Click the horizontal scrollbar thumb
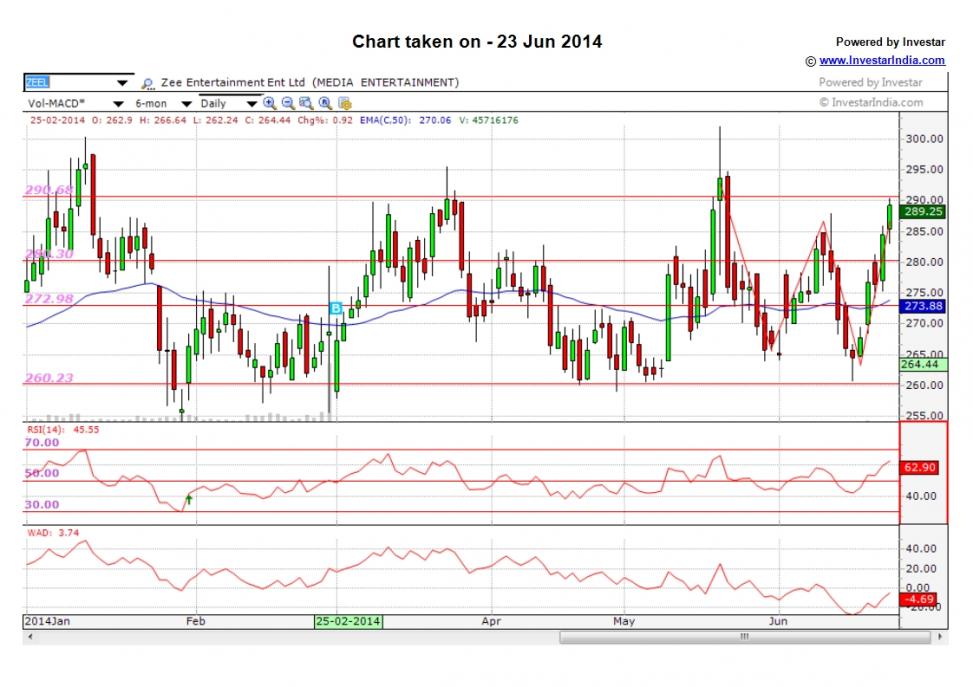 745,637
